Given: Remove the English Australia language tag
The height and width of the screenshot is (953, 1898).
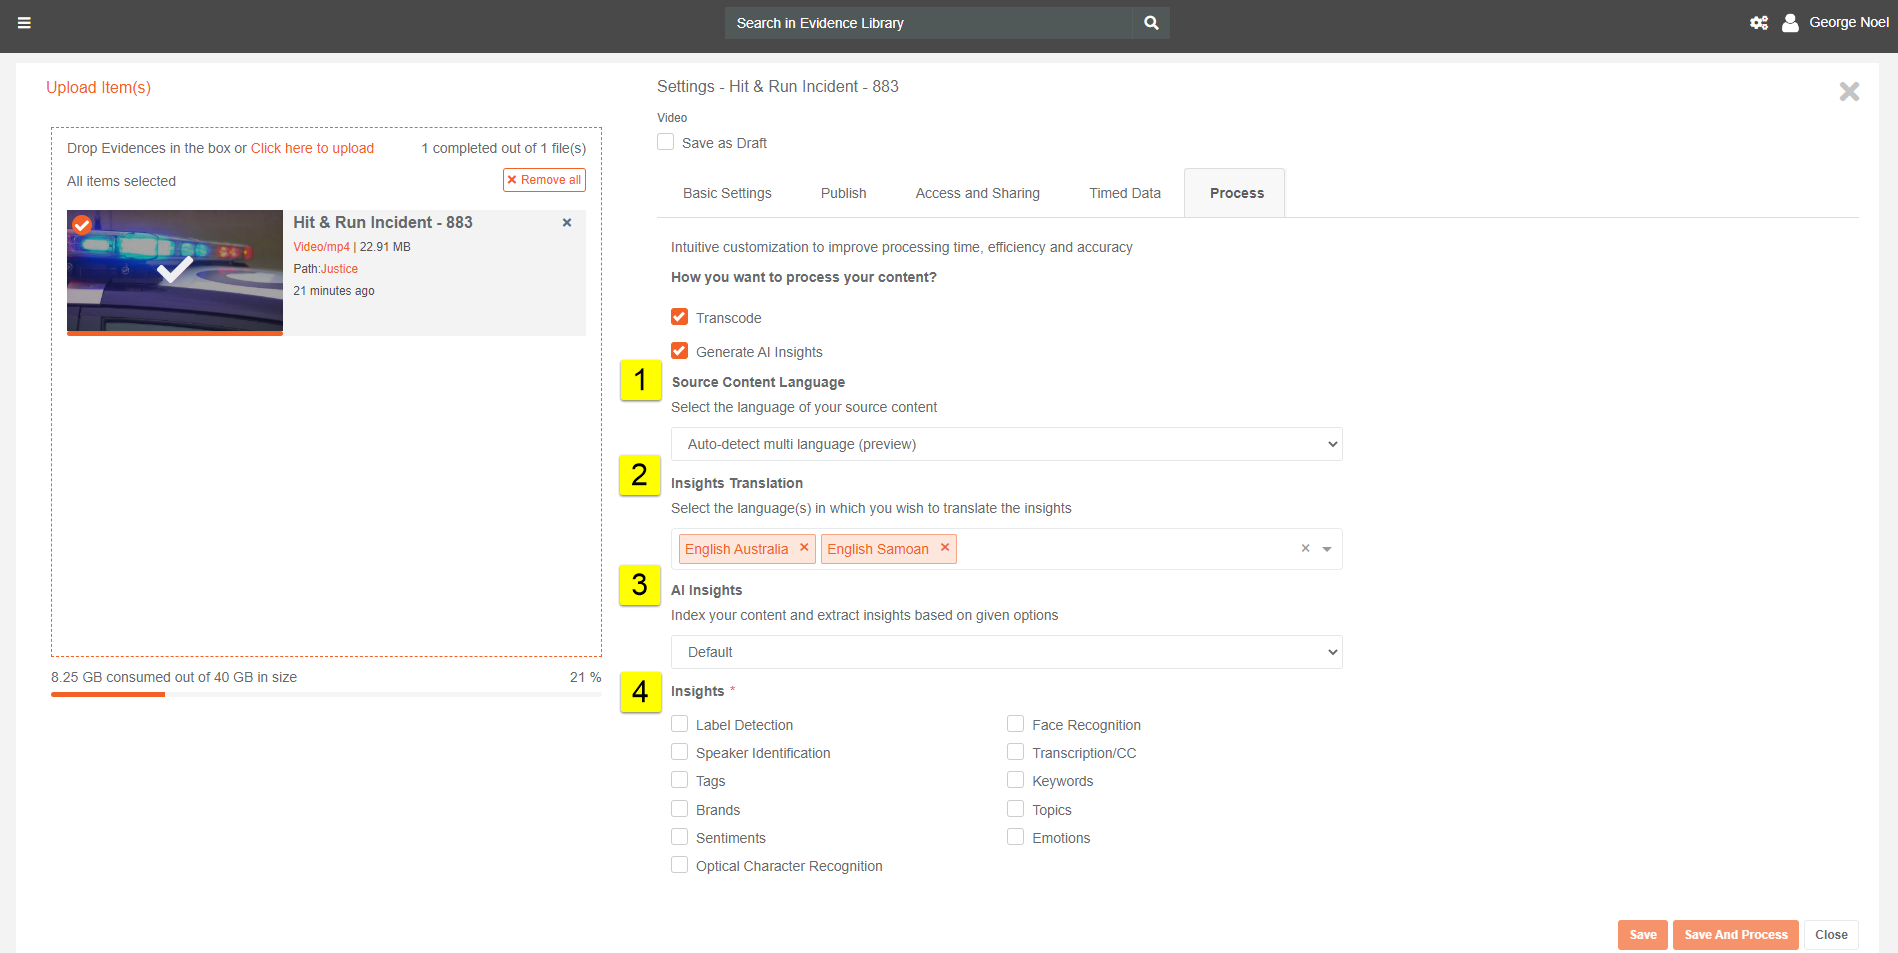Looking at the screenshot, I should [x=804, y=548].
